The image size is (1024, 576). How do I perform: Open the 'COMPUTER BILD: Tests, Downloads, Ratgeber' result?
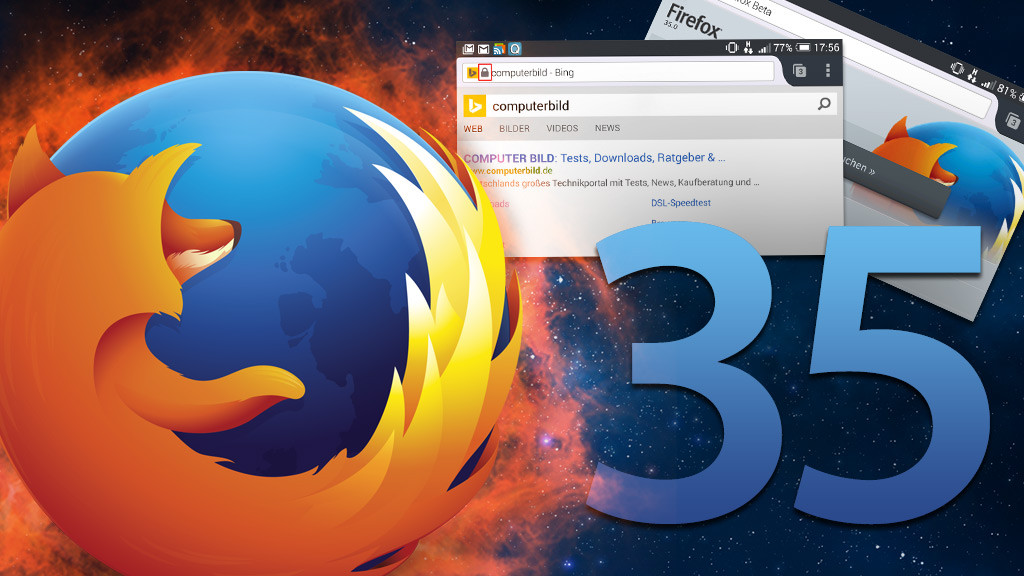594,158
